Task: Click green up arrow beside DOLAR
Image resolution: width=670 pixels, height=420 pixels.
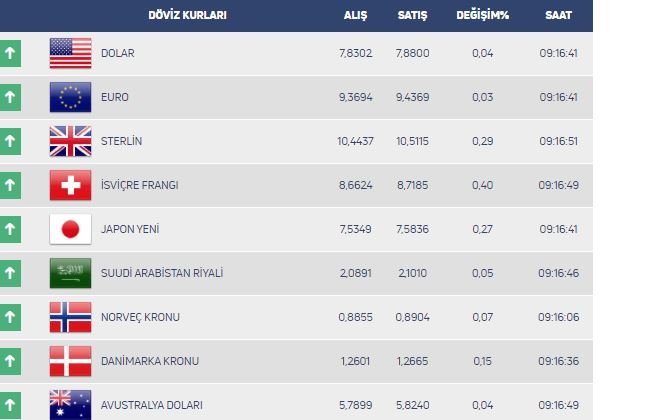Action: (x=10, y=53)
